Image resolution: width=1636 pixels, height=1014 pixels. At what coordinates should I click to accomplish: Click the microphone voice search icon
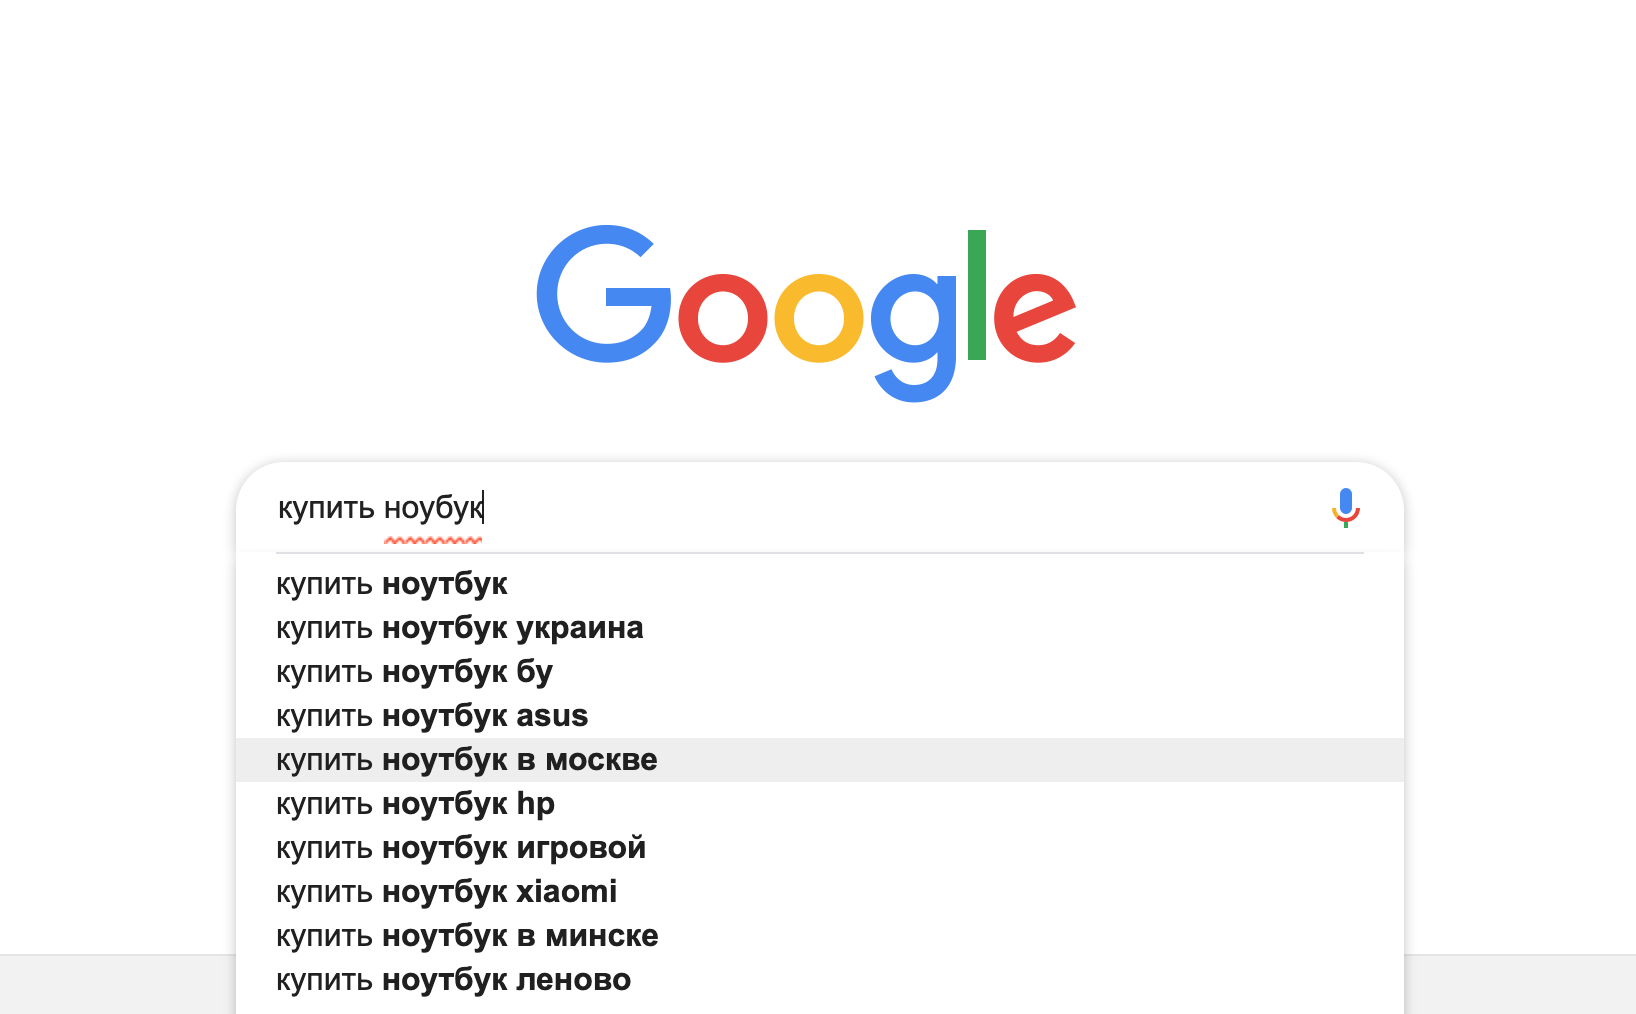click(x=1345, y=507)
